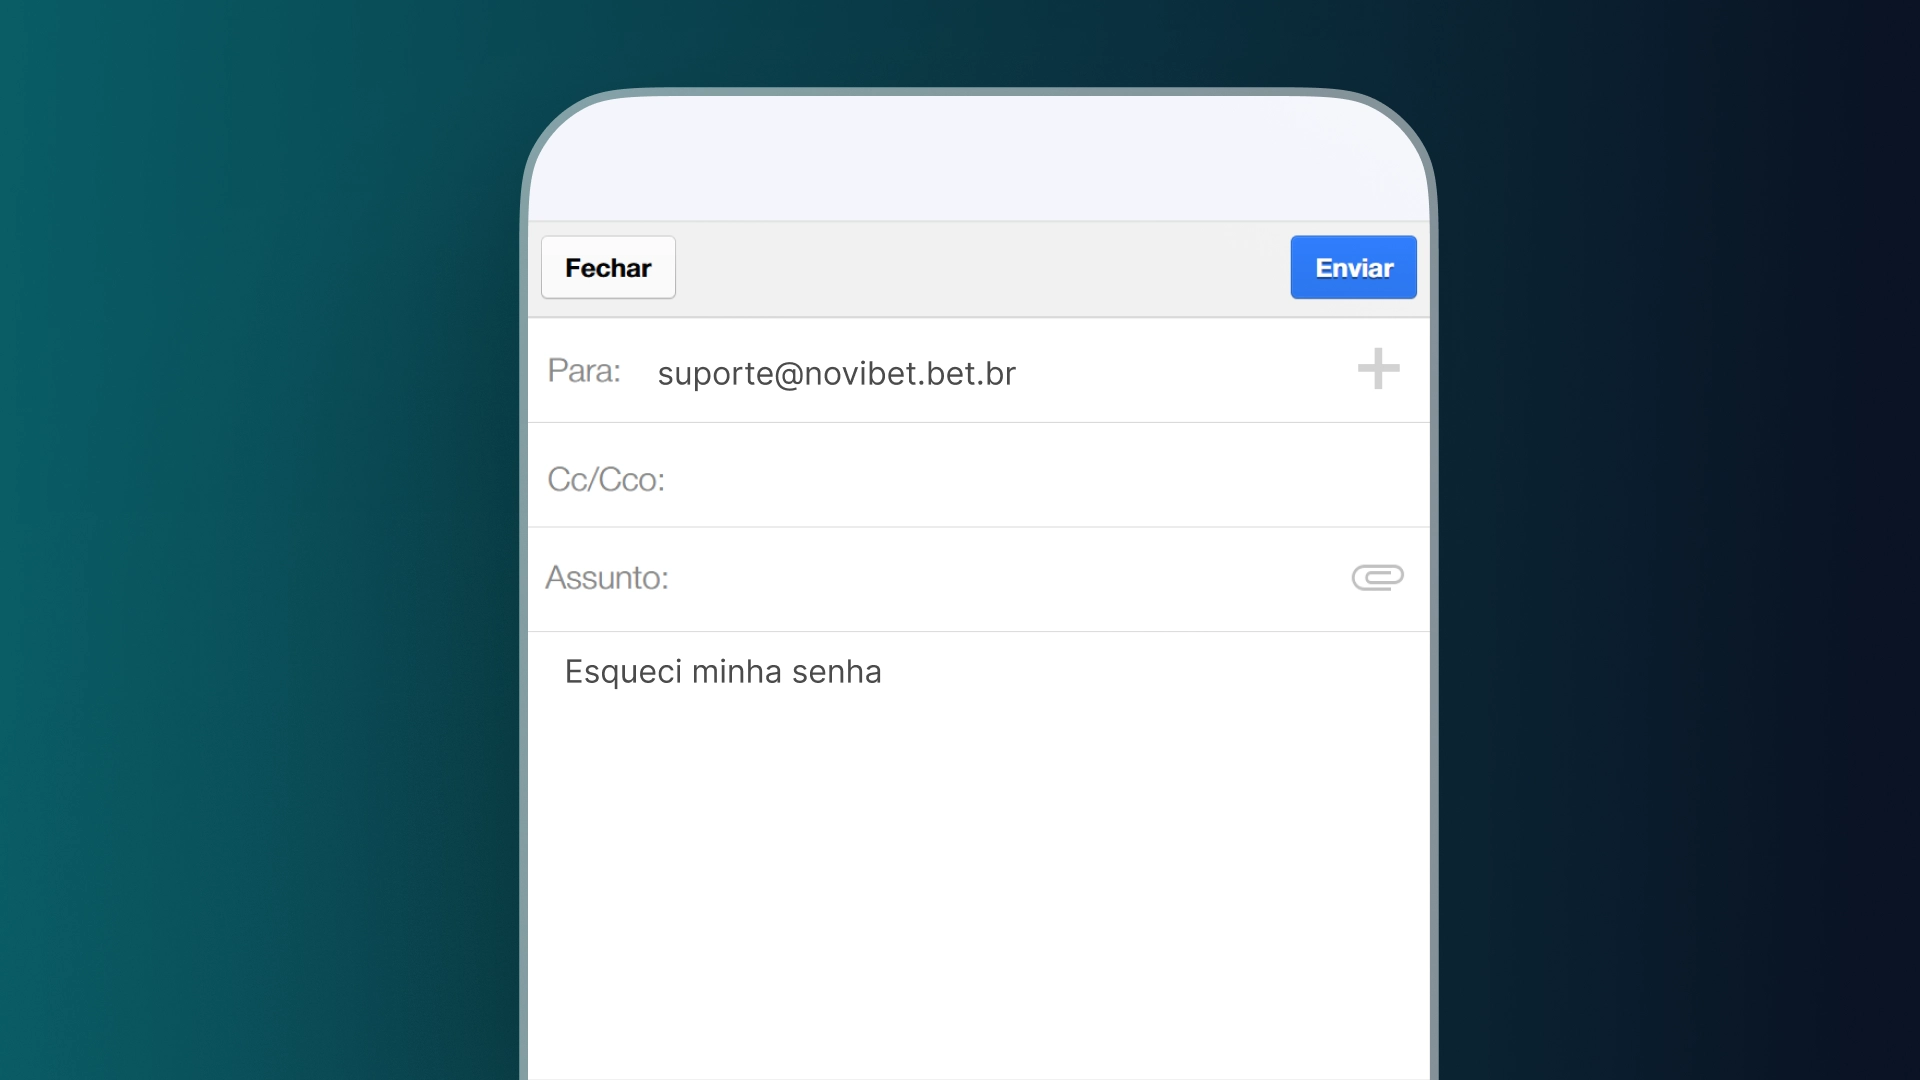Click empty toolbar space between Fechar and Enviar
The image size is (1920, 1080).
(x=980, y=268)
